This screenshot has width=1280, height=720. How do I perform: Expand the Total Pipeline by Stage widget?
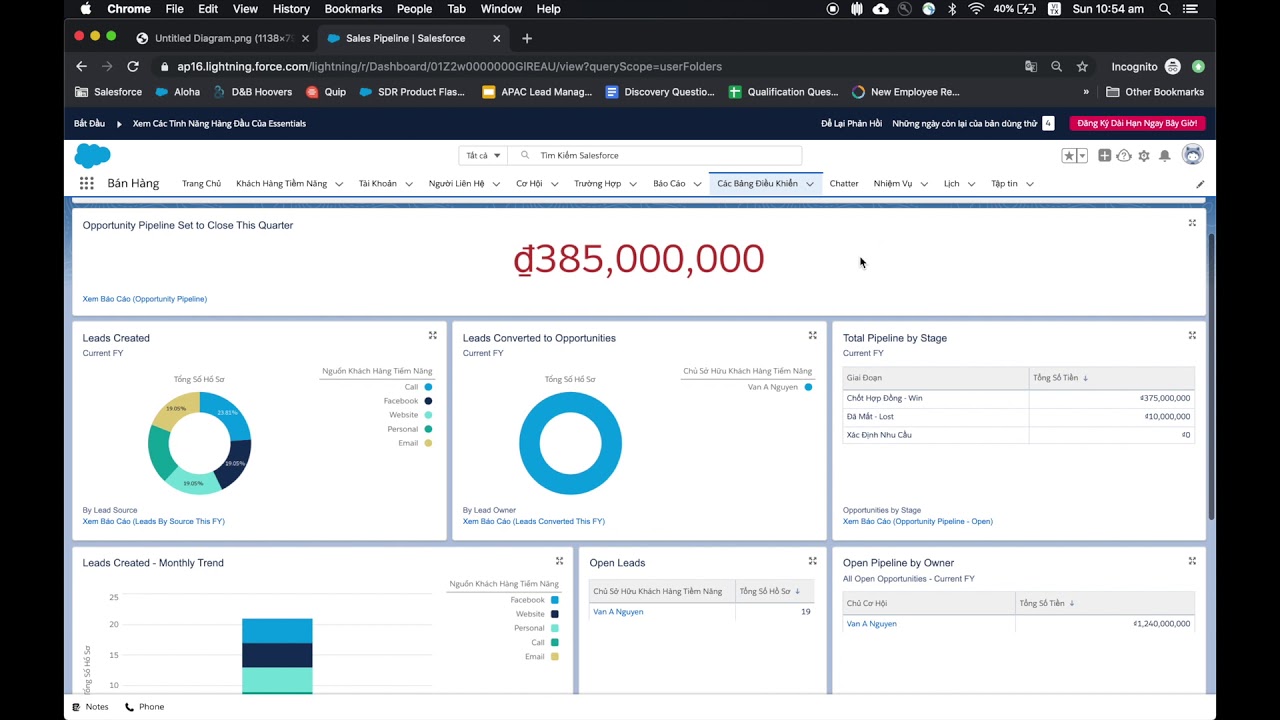[x=1192, y=336]
